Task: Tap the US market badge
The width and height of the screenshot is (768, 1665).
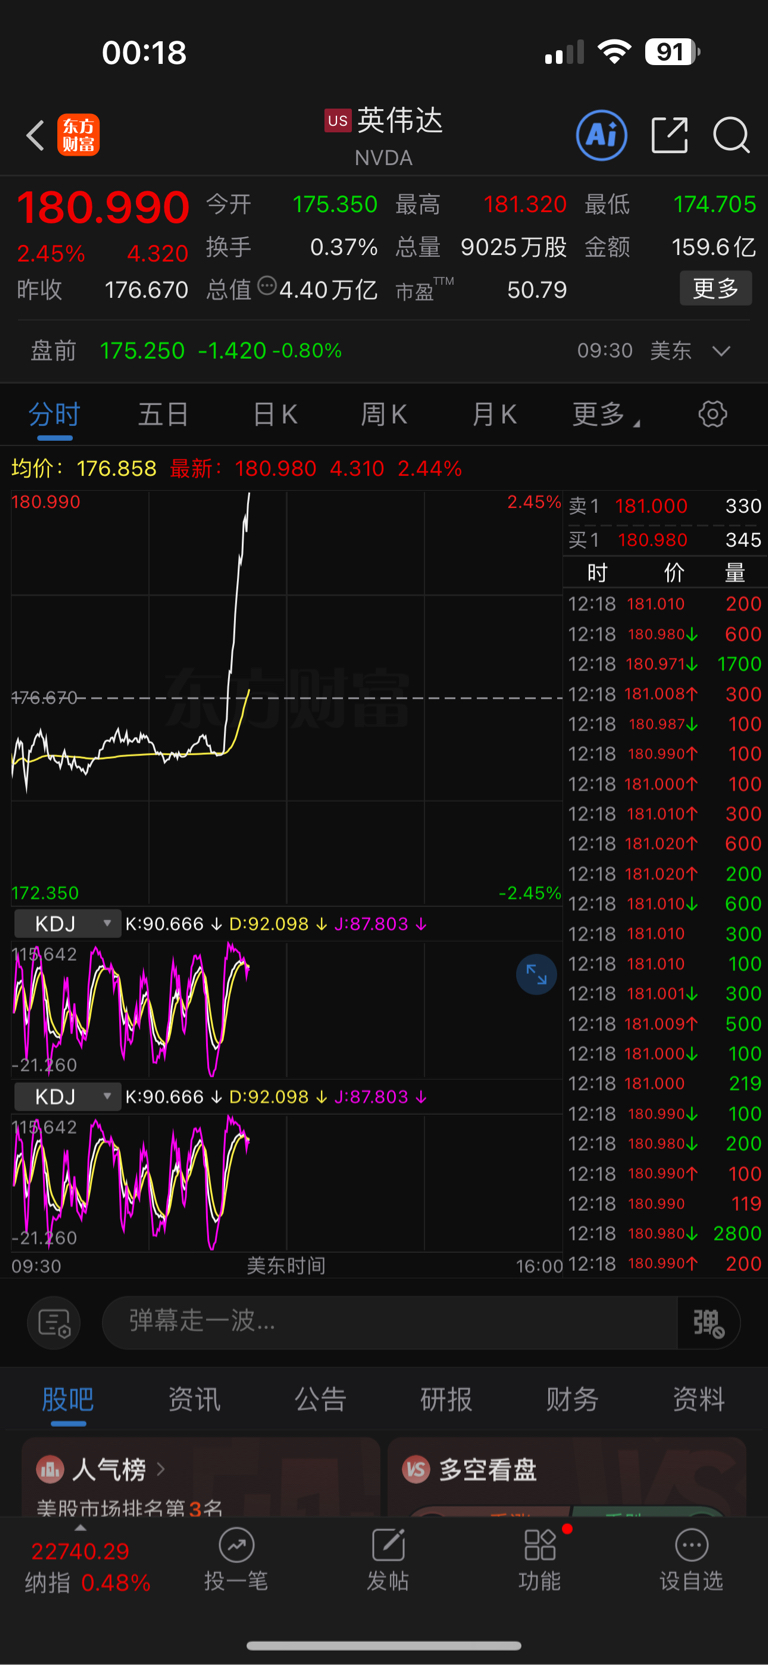Action: pyautogui.click(x=338, y=121)
